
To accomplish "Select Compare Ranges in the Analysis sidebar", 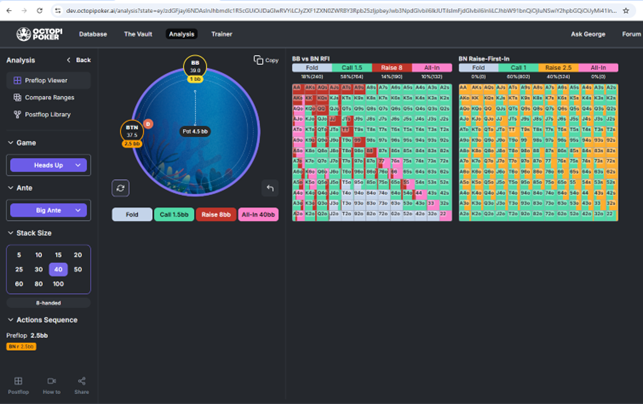I will click(x=48, y=97).
